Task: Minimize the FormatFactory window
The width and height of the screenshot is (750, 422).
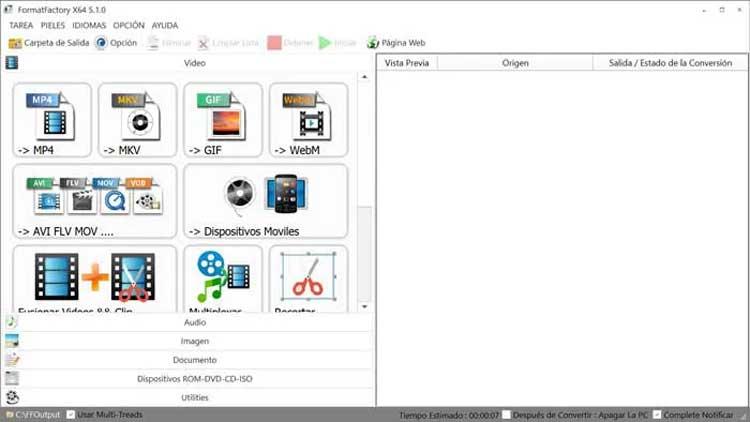Action: click(705, 10)
